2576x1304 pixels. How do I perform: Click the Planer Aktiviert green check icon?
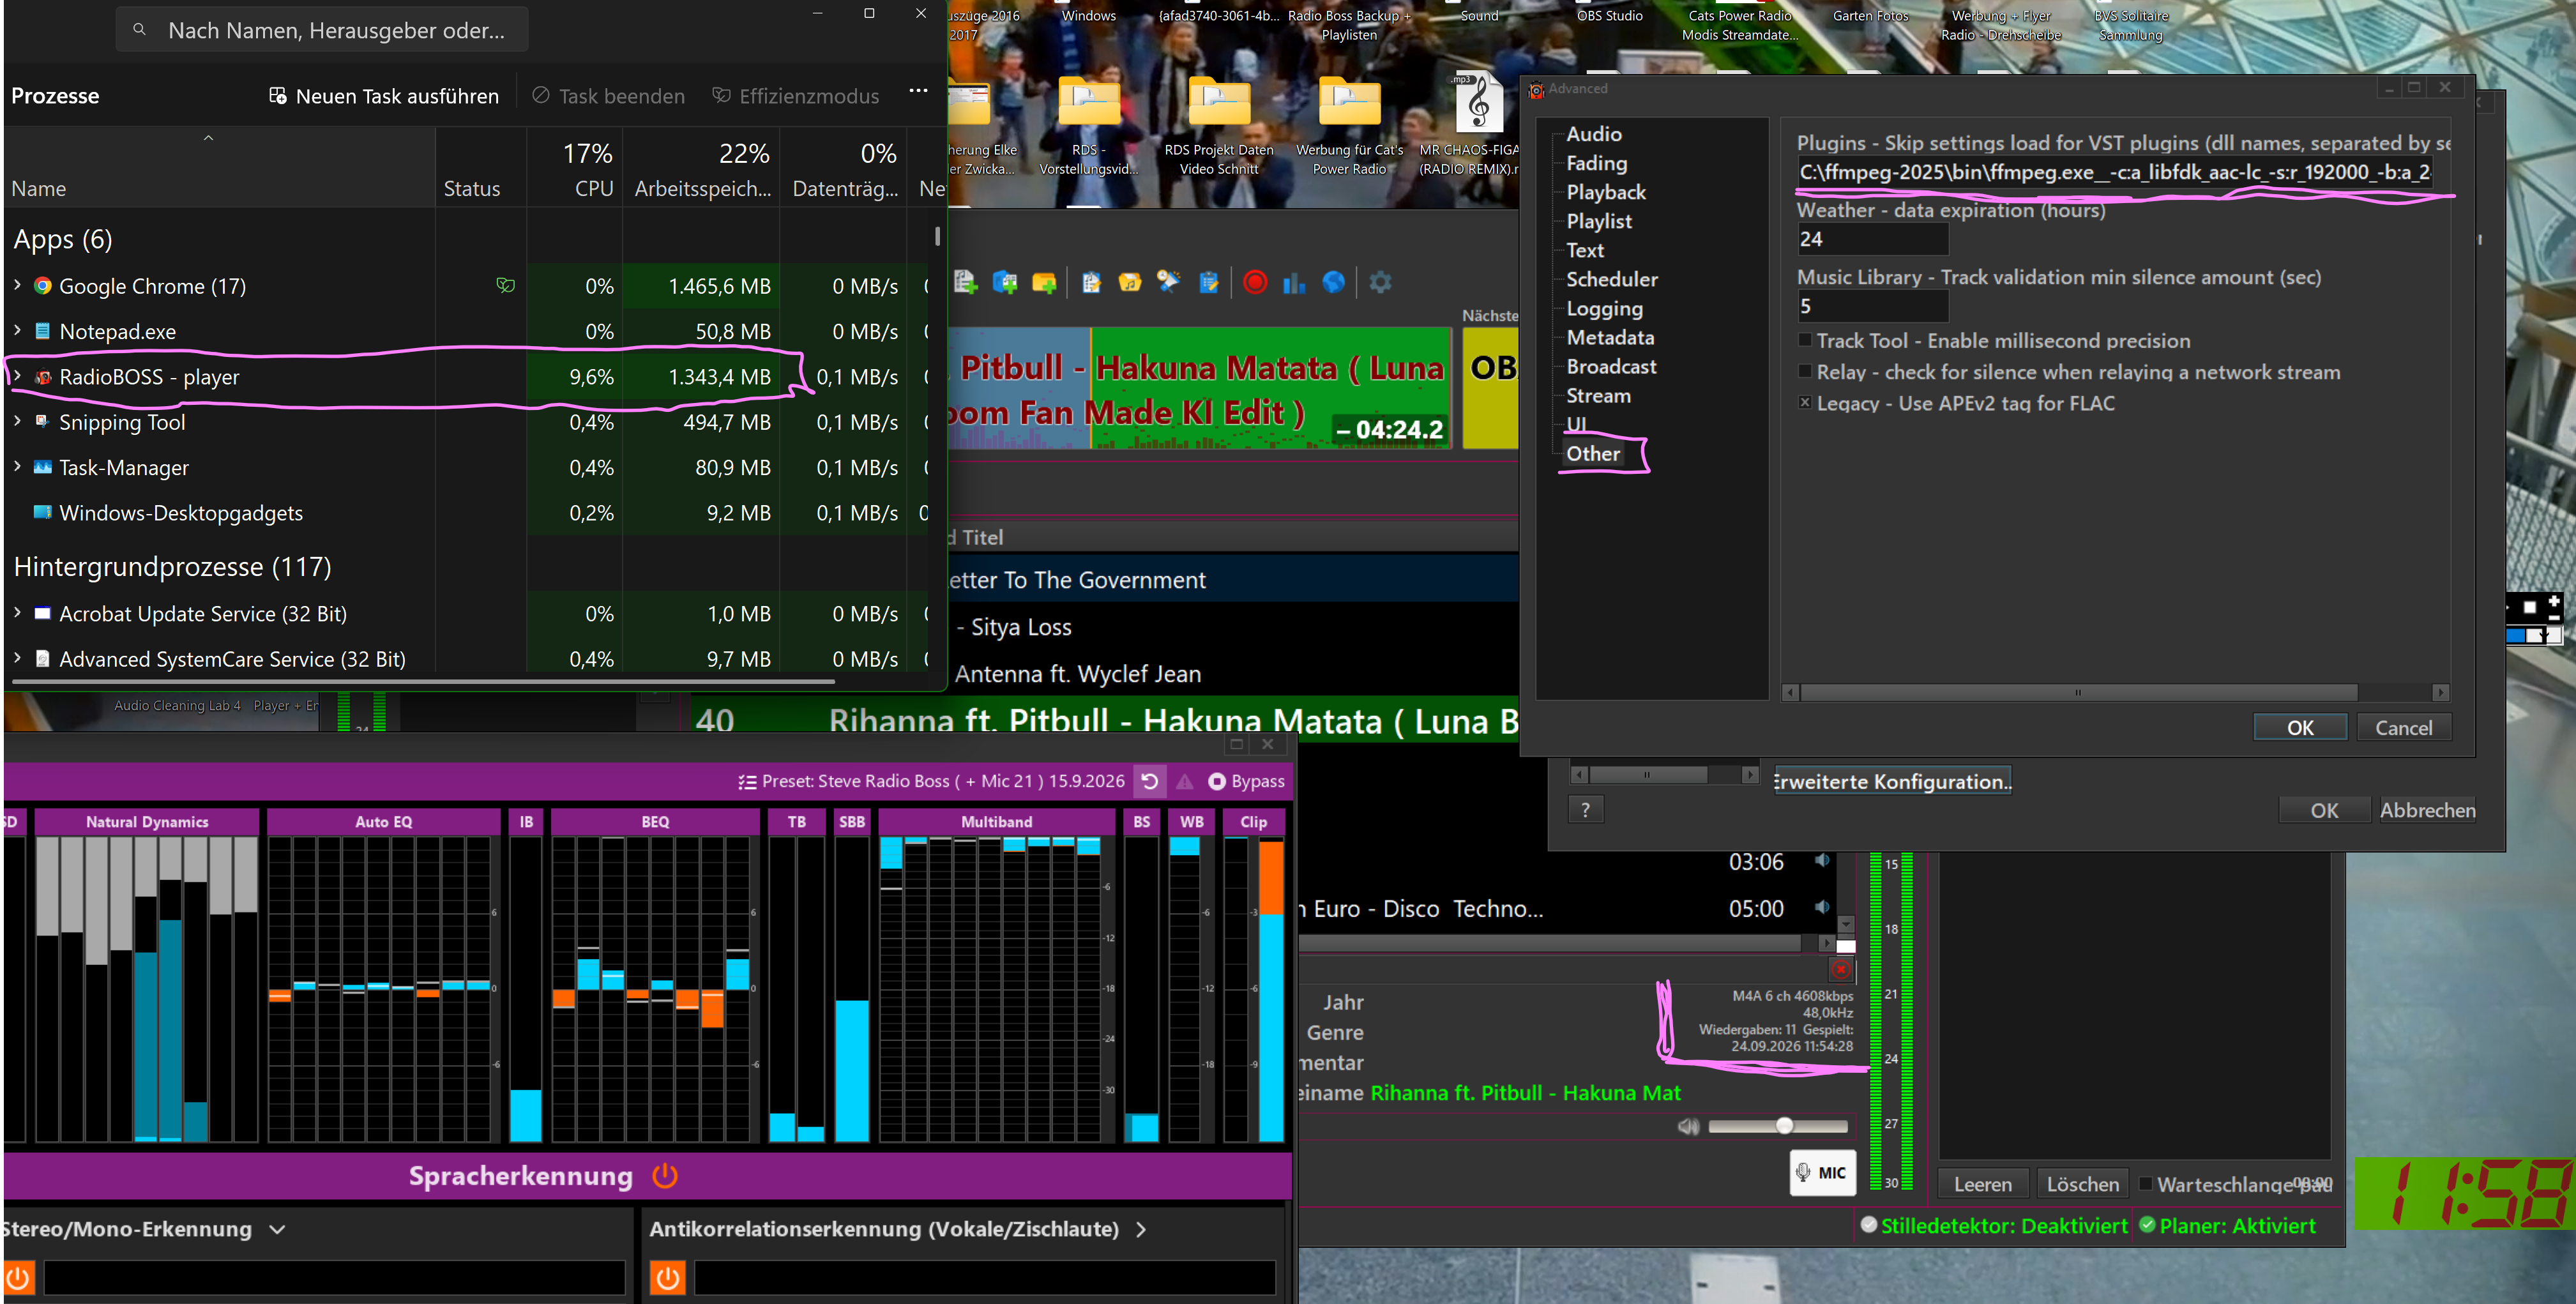coord(2147,1225)
